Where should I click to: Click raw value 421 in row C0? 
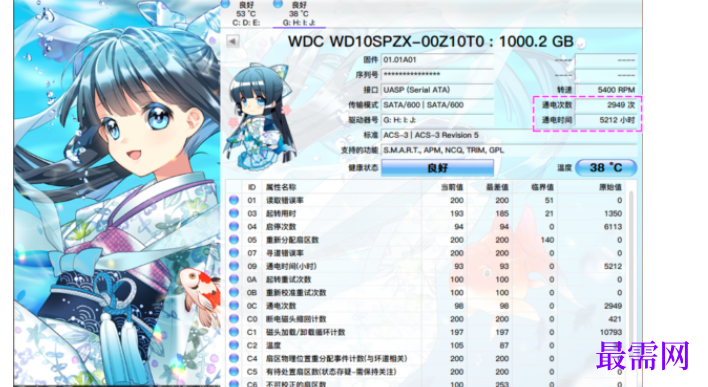[x=615, y=319]
